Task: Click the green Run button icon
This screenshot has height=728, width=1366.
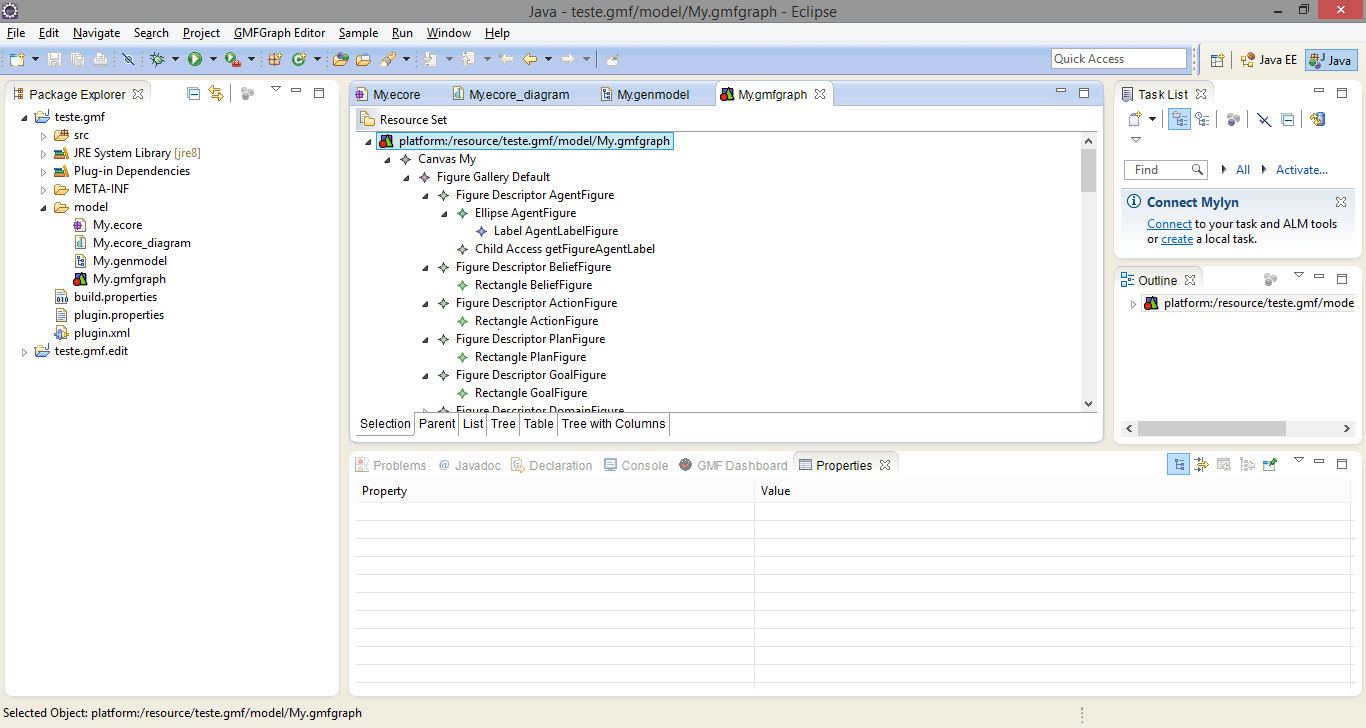Action: 195,60
